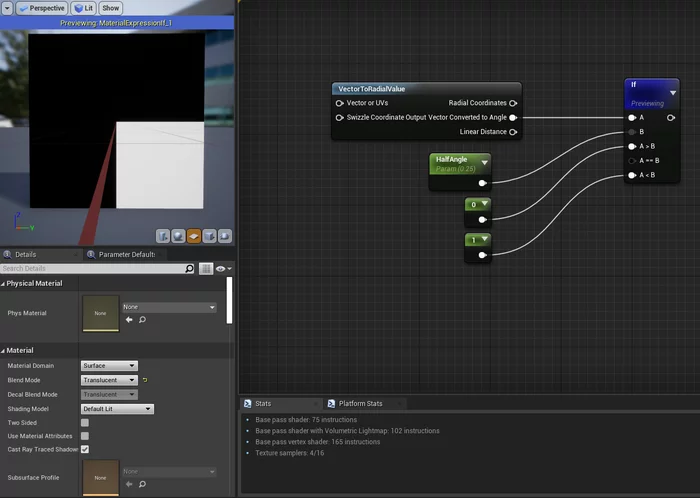The height and width of the screenshot is (498, 700).
Task: Use selected asset arrow for Phys Material
Action: coord(129,320)
